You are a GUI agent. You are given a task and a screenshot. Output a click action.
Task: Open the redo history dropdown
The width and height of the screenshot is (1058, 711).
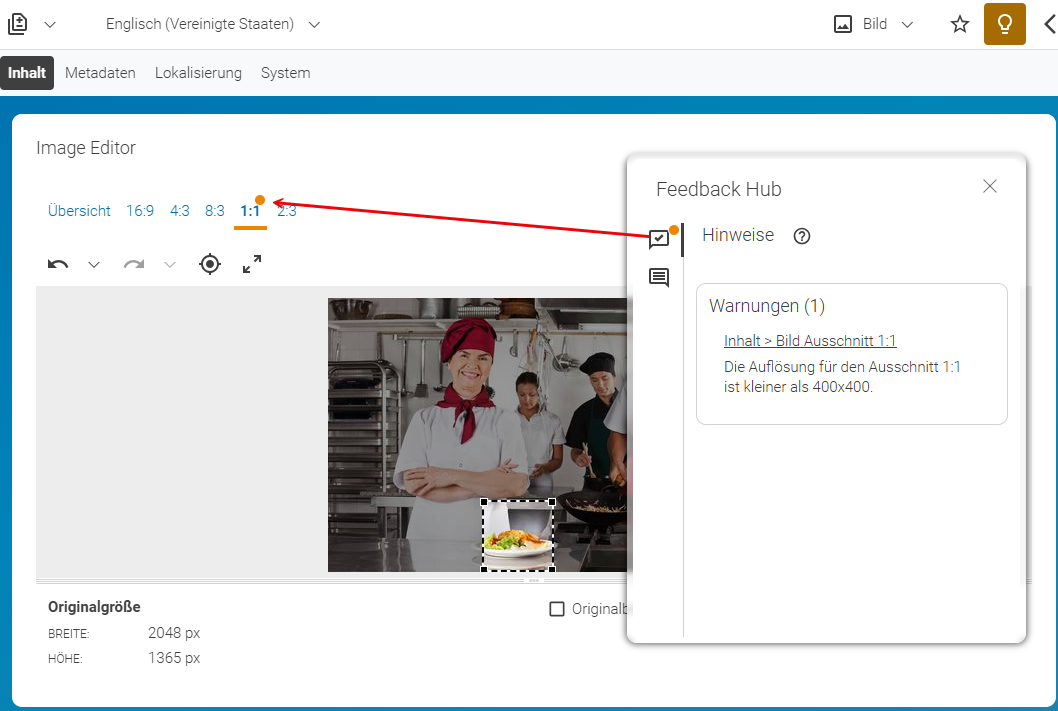pyautogui.click(x=170, y=264)
